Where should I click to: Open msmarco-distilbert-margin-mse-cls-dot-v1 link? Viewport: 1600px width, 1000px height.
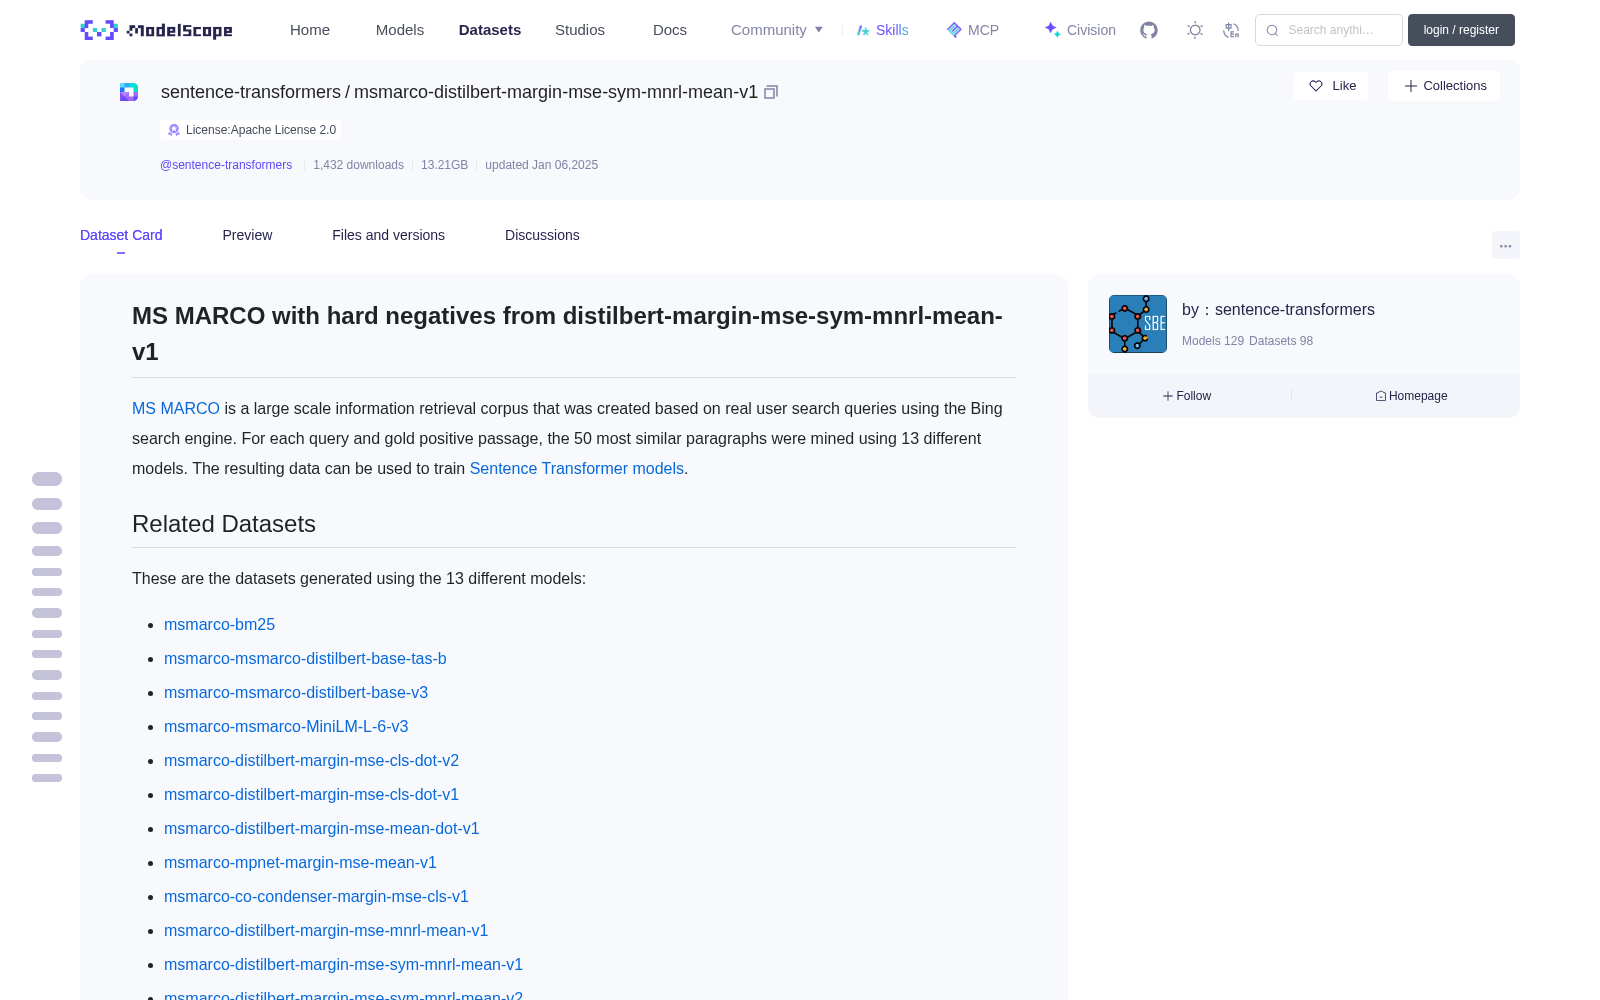click(311, 794)
